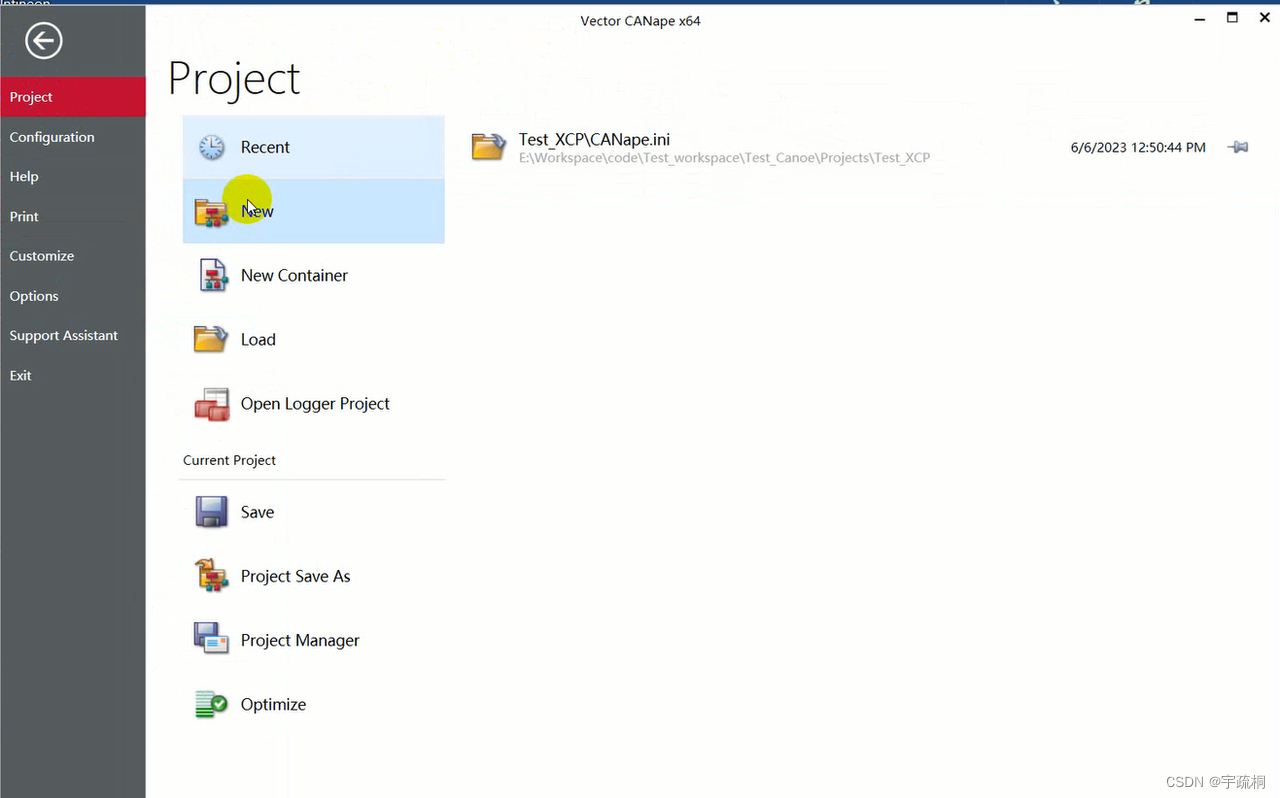Viewport: 1280px width, 798px height.
Task: Minimize the CANape window
Action: point(1200,18)
